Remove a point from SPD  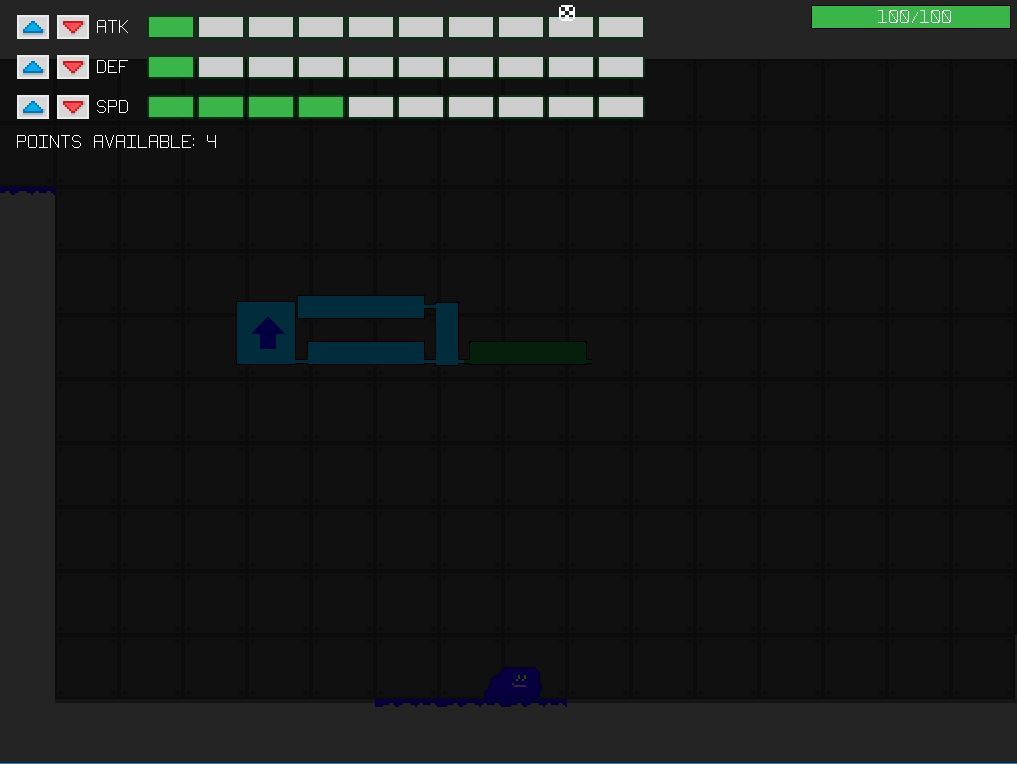pos(72,107)
